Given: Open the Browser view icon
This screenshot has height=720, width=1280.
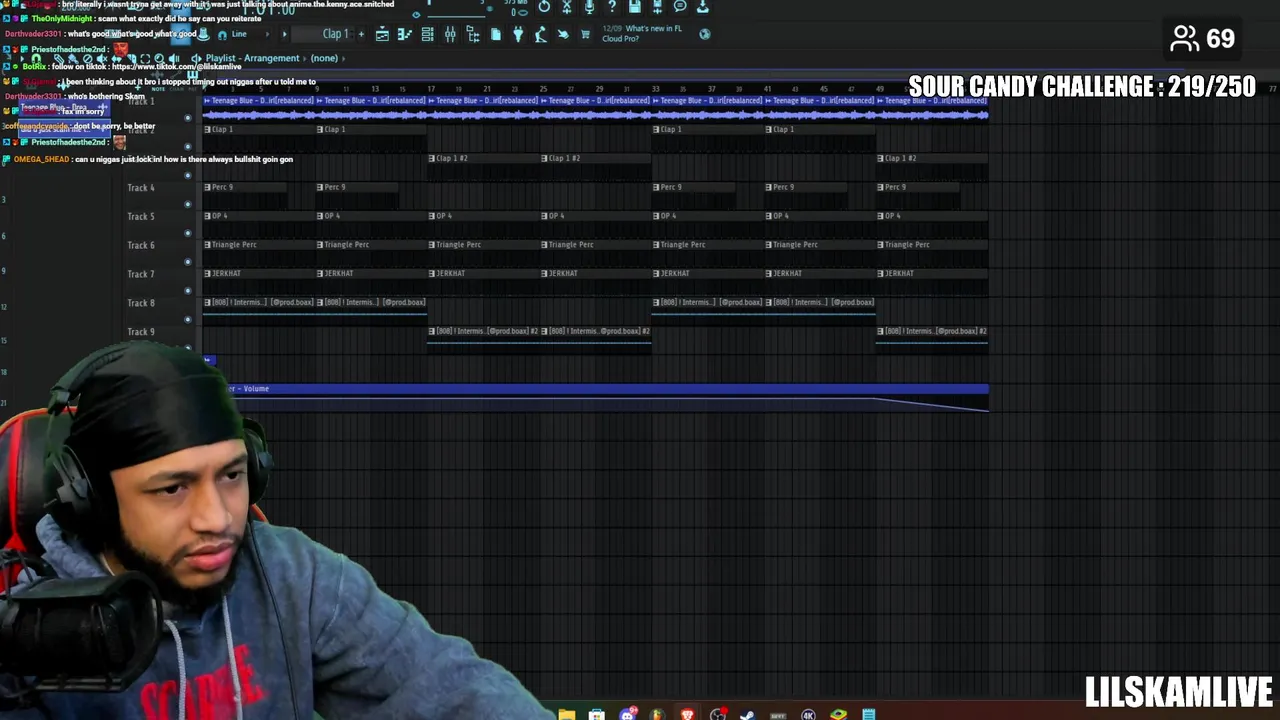Looking at the screenshot, I should click(x=472, y=34).
